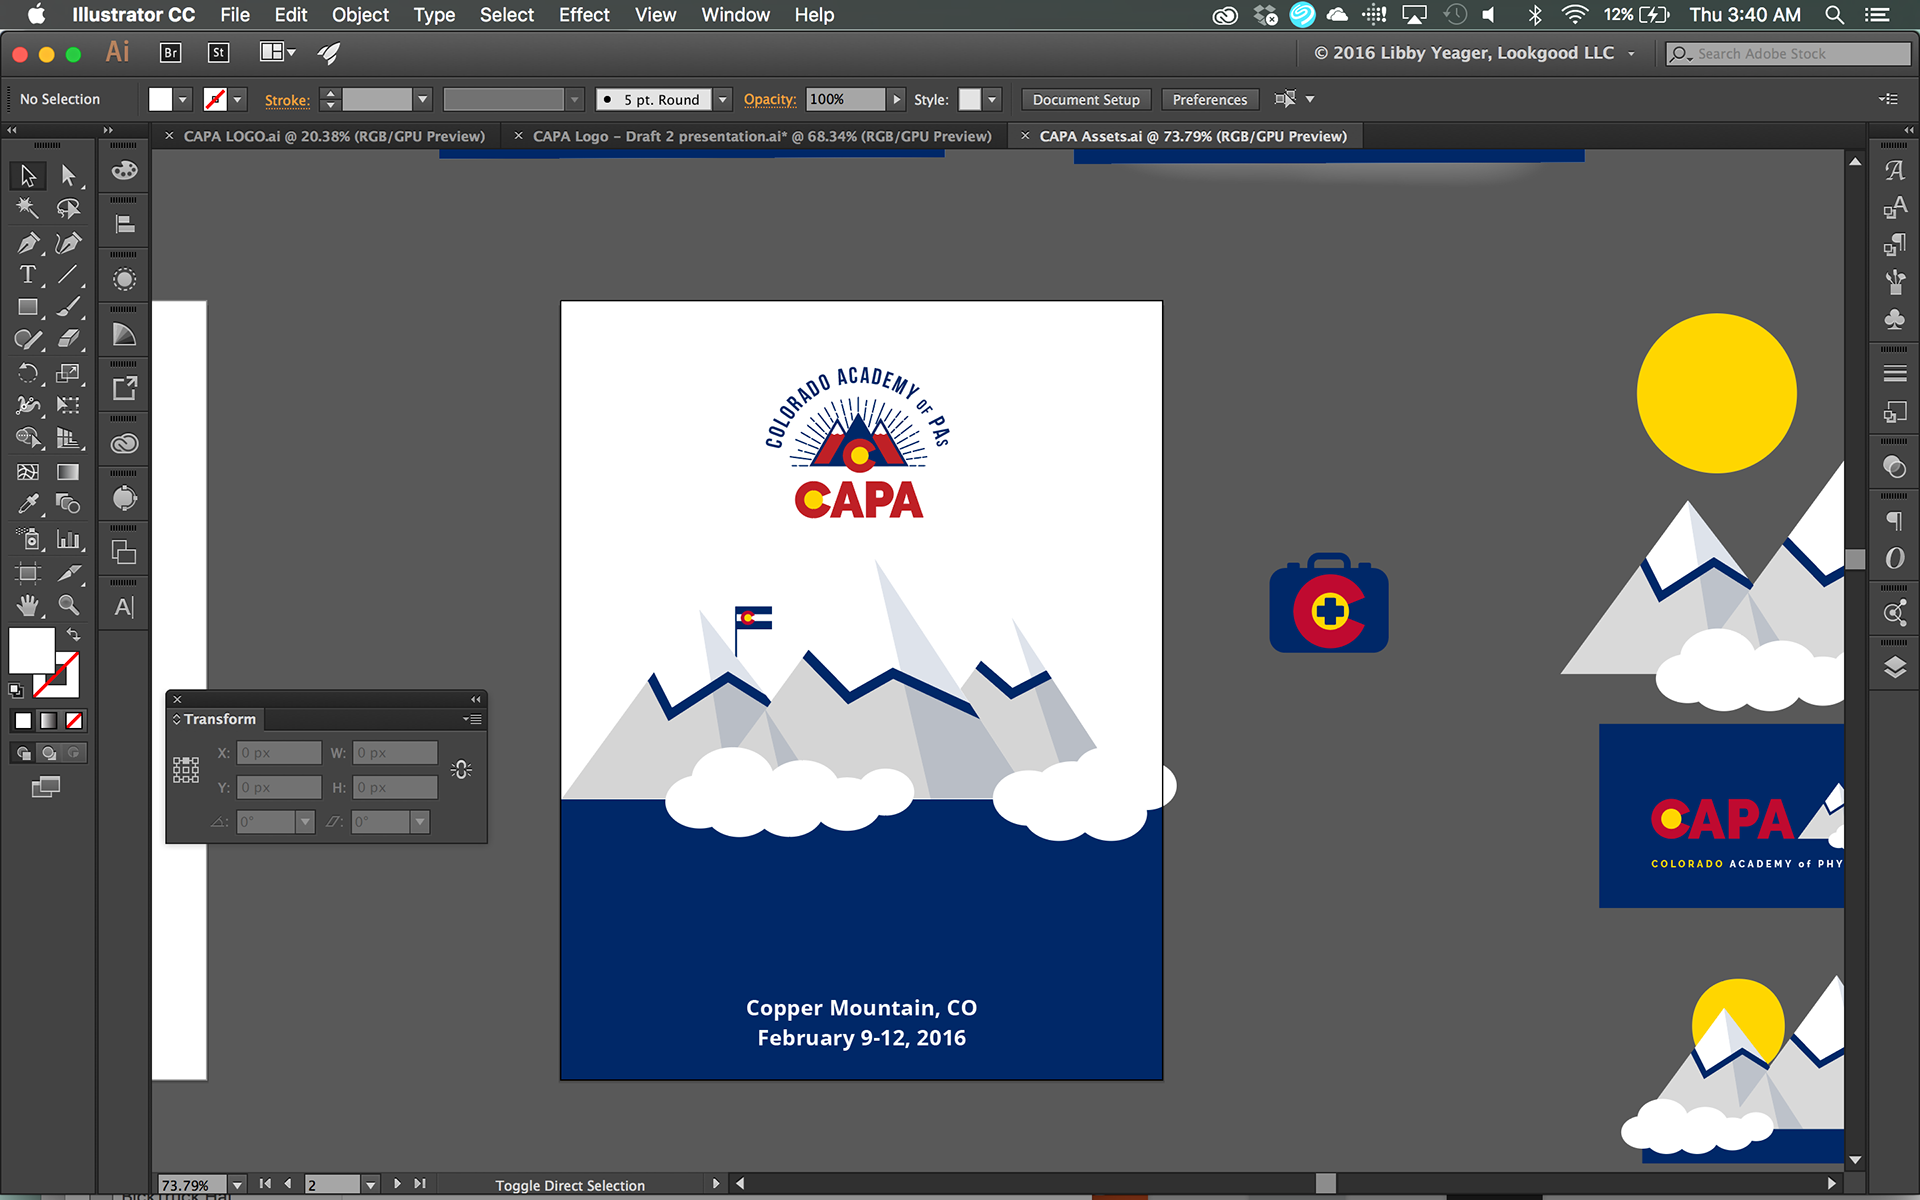Open the fill color dropdown arrow
The height and width of the screenshot is (1200, 1920).
point(183,99)
